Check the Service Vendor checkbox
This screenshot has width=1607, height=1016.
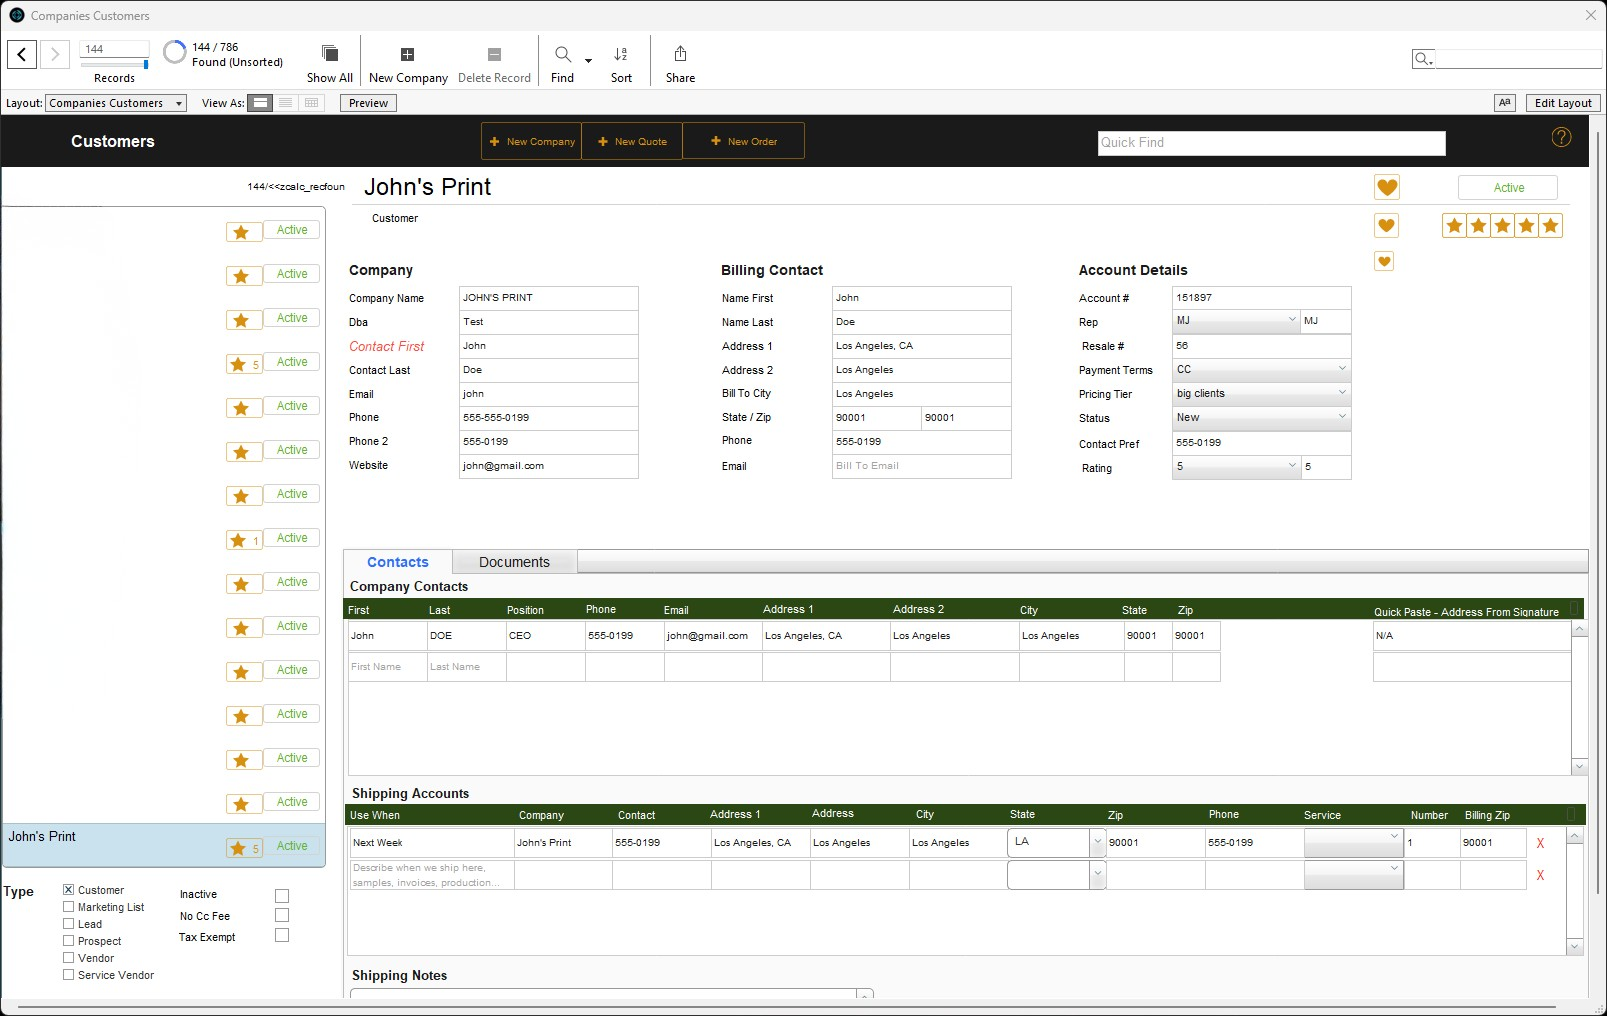tap(69, 975)
